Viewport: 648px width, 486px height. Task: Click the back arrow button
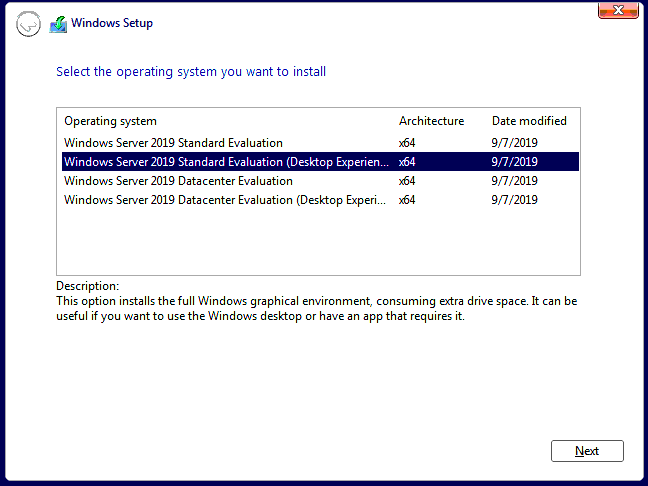(x=28, y=24)
